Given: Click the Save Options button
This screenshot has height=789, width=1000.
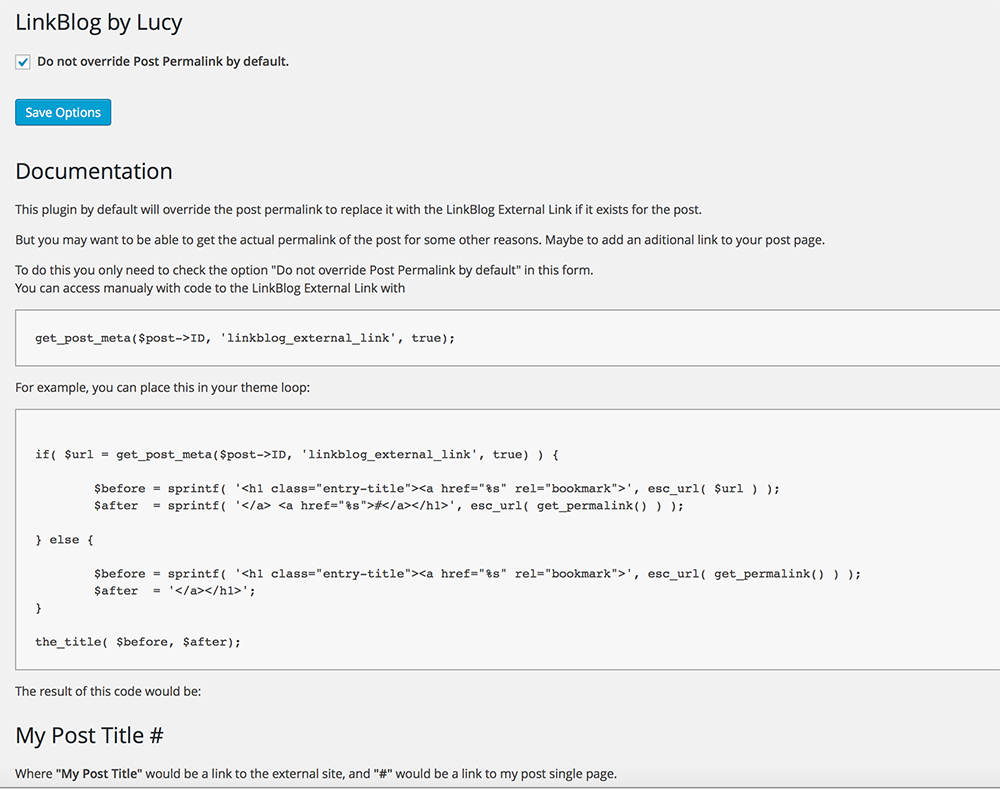Looking at the screenshot, I should pos(63,112).
